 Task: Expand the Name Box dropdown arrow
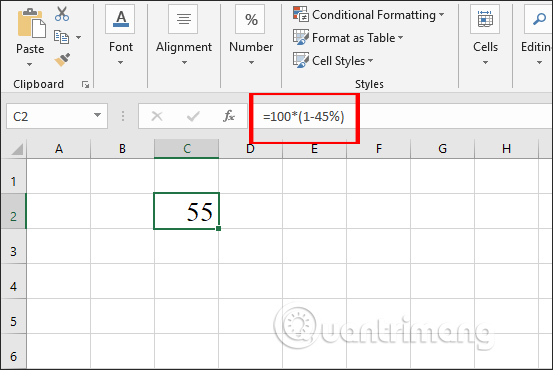pyautogui.click(x=97, y=115)
